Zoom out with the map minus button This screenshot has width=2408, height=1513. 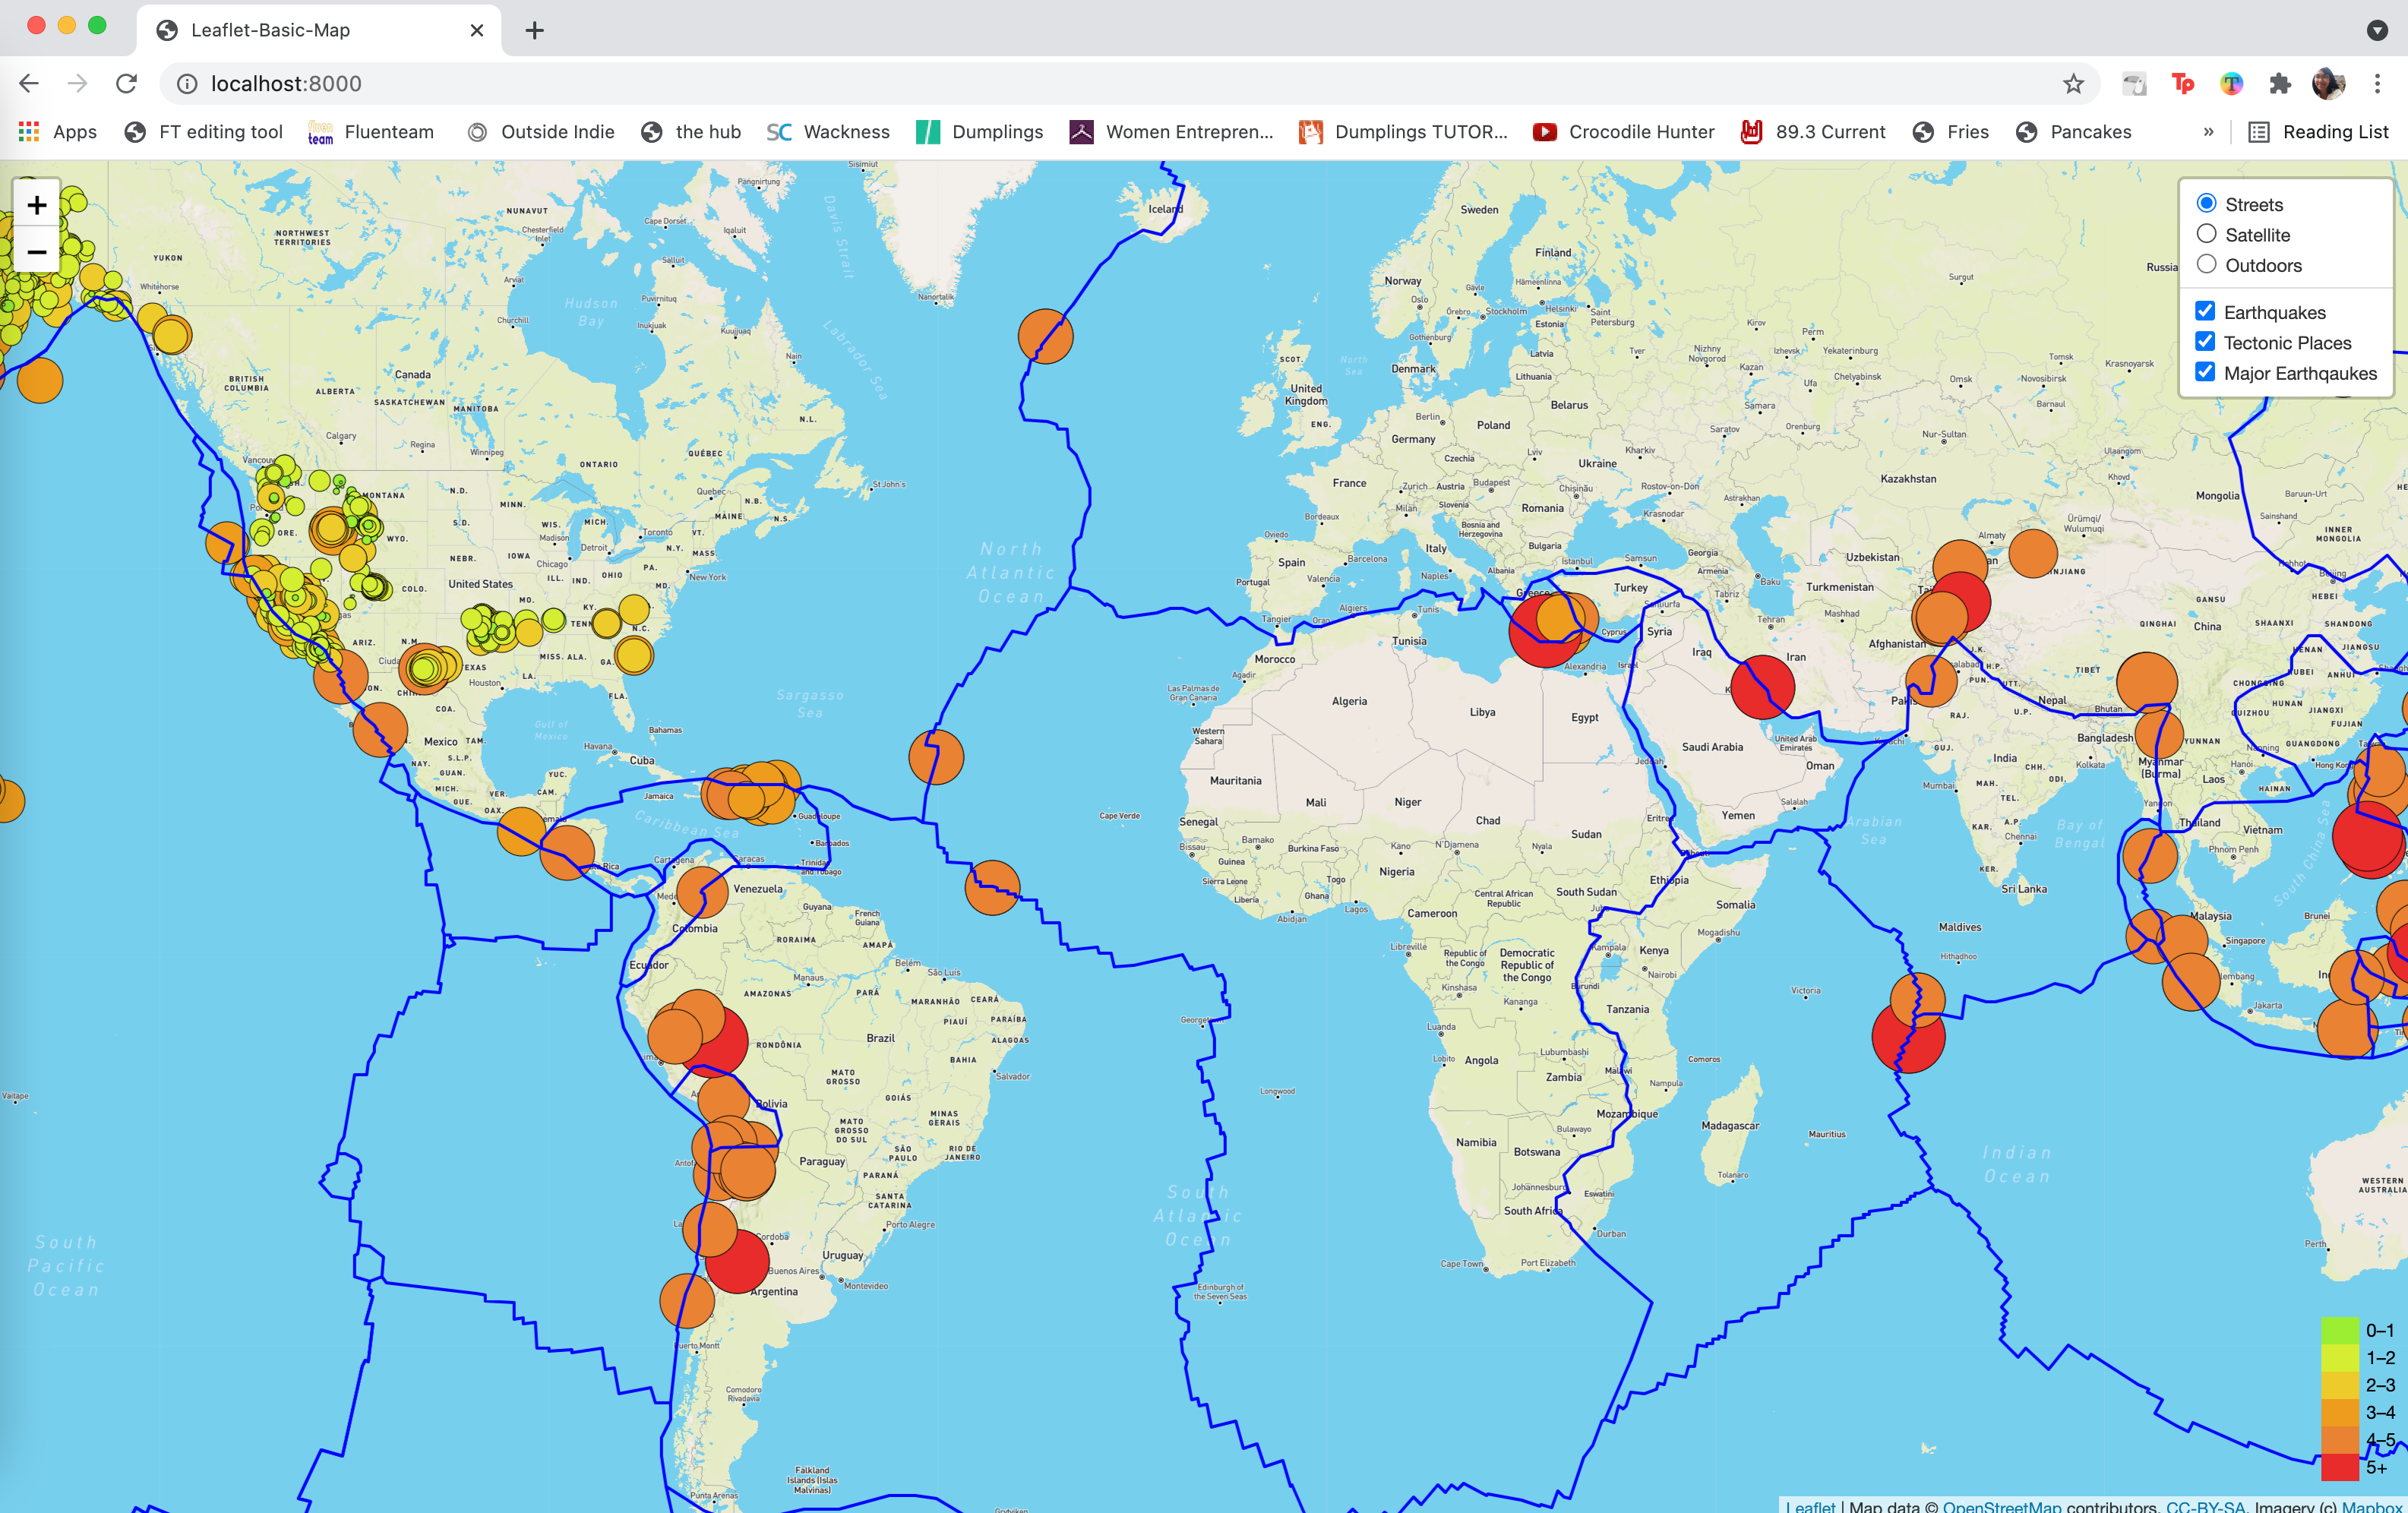37,252
